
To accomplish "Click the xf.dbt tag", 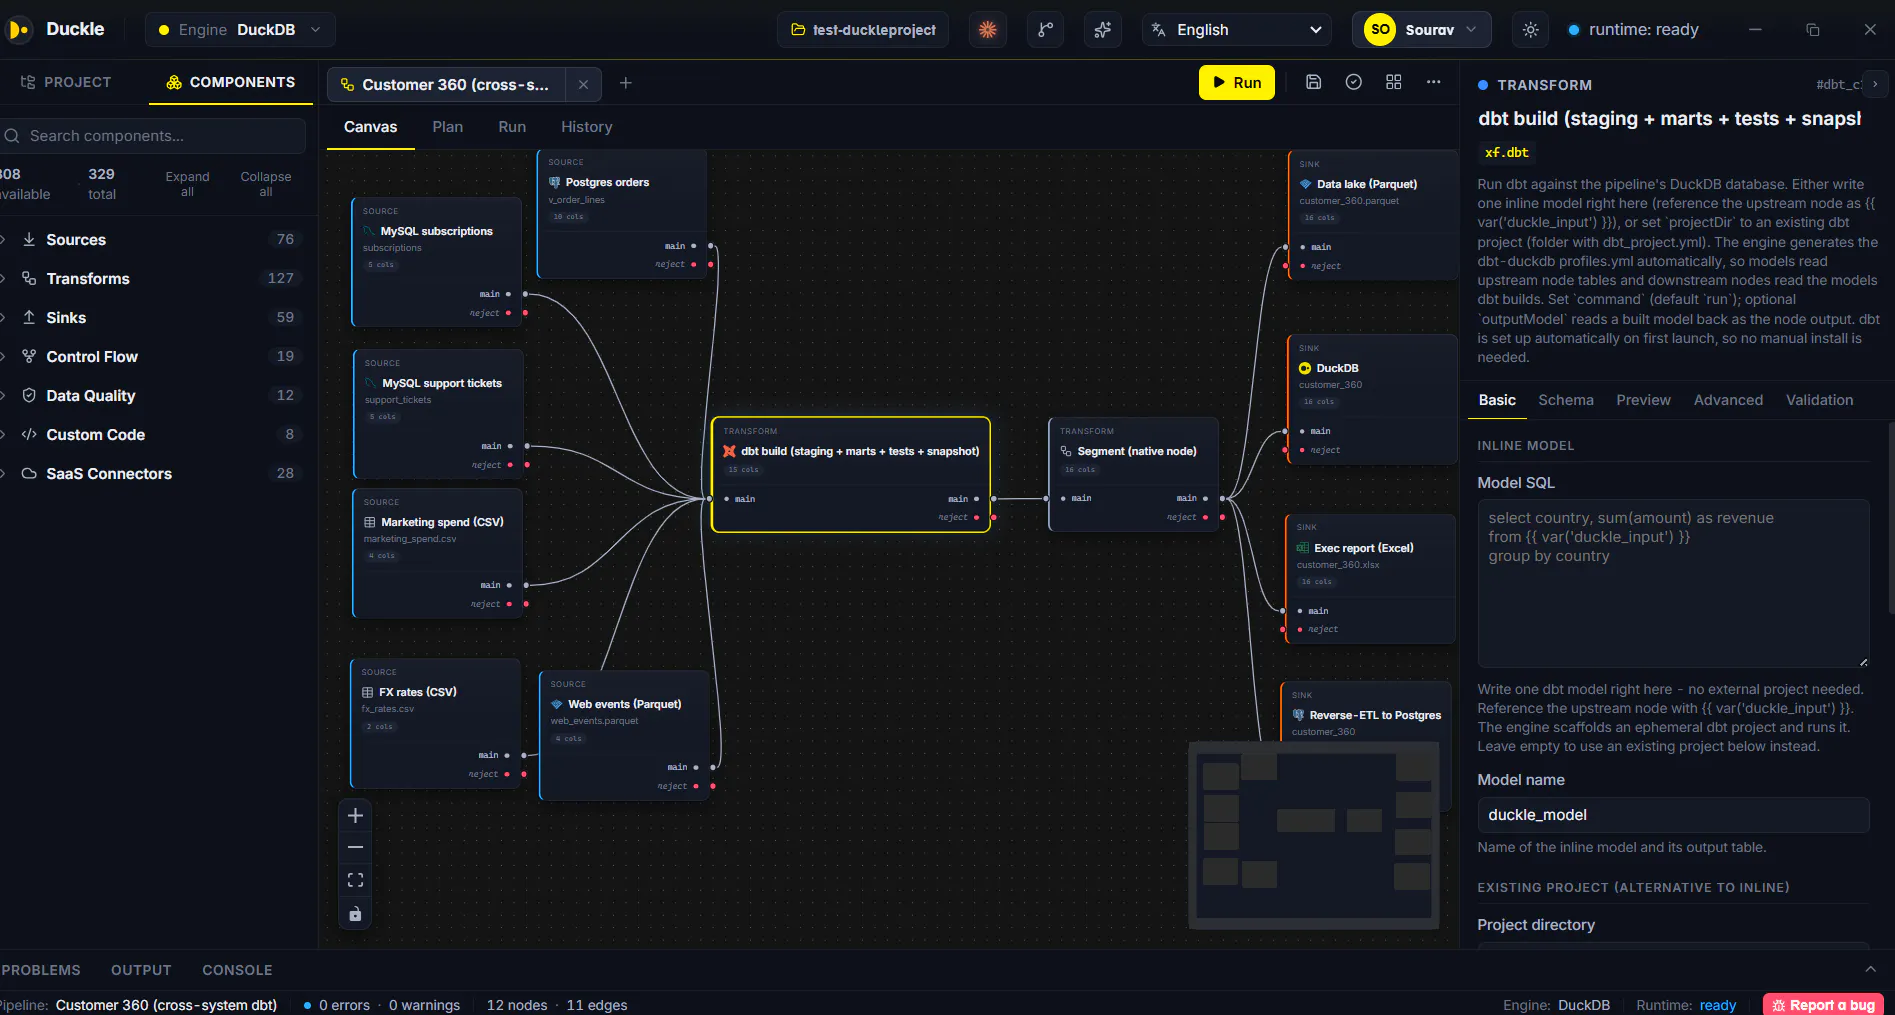I will 1506,153.
